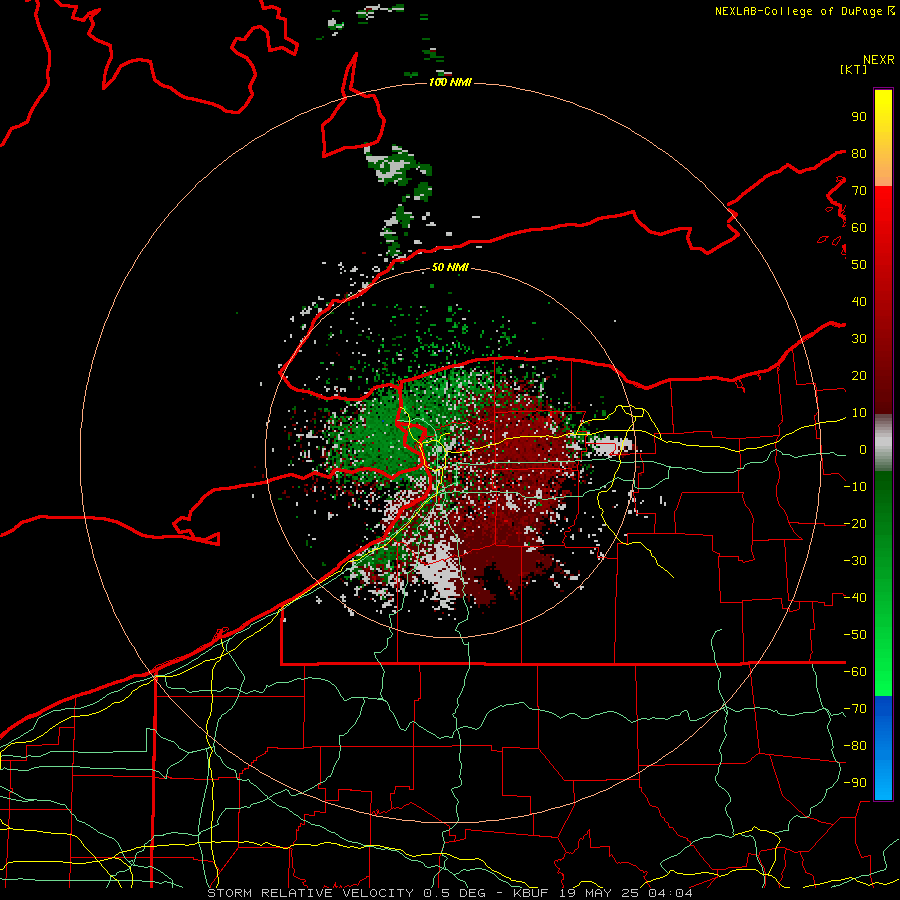Viewport: 900px width, 900px height.
Task: Click the 20 value on velocity scale
Action: (x=859, y=375)
